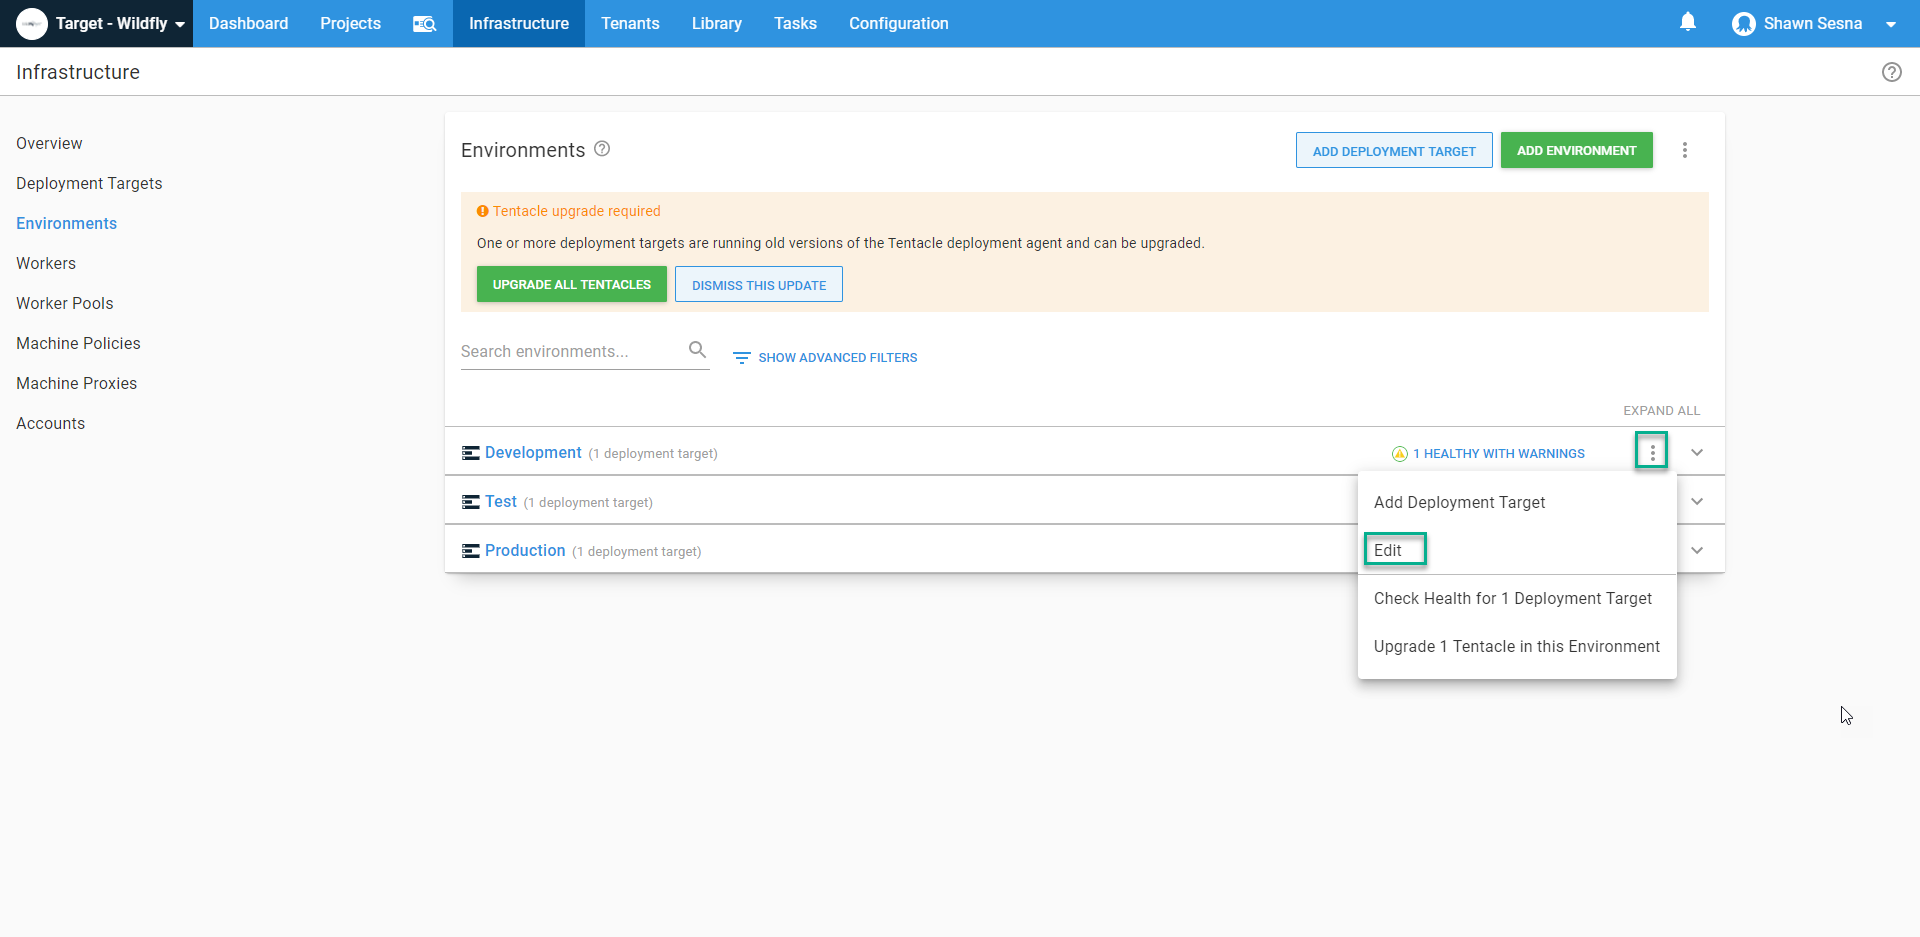Viewport: 1920px width, 937px height.
Task: Choose Check Health for 1 Deployment Target
Action: pos(1512,598)
